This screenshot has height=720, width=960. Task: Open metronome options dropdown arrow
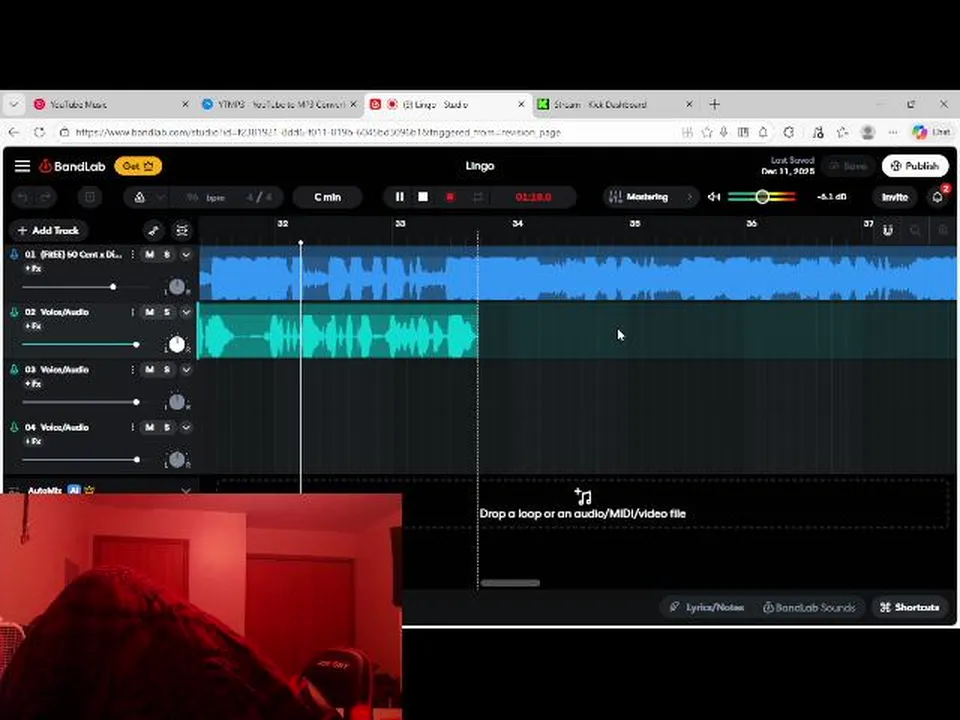coord(161,197)
